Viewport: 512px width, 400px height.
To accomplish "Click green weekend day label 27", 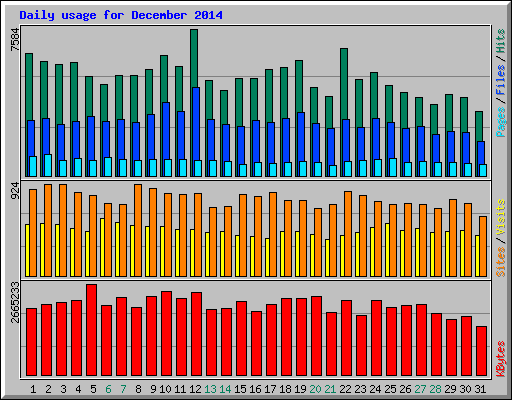I will click(420, 389).
